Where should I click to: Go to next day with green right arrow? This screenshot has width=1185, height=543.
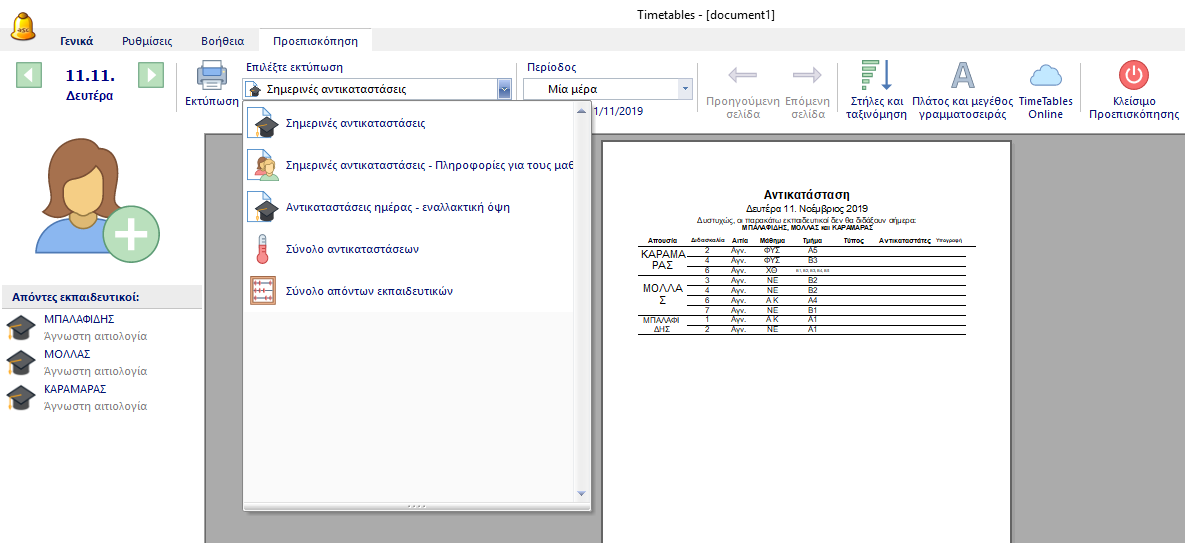[x=151, y=75]
